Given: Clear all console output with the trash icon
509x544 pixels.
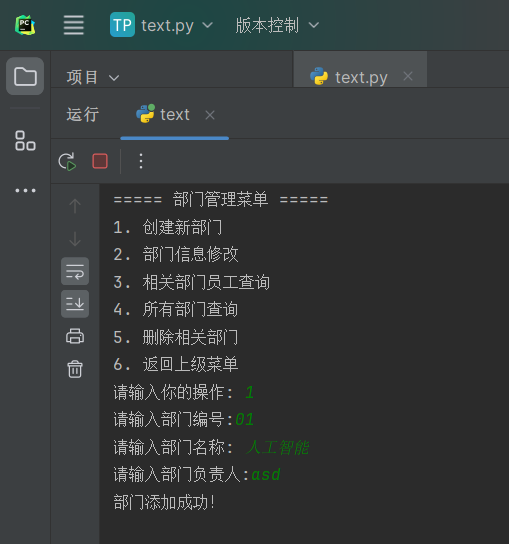Looking at the screenshot, I should [75, 369].
